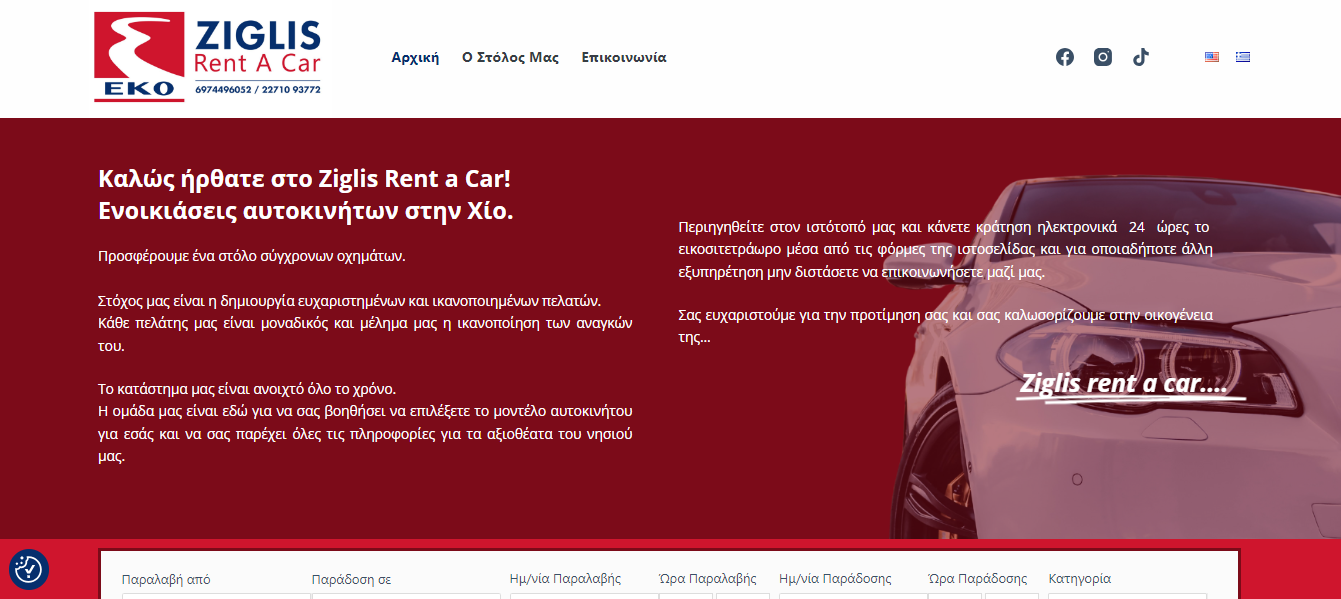Open the cookie preferences badge
The width and height of the screenshot is (1341, 599).
click(x=28, y=569)
